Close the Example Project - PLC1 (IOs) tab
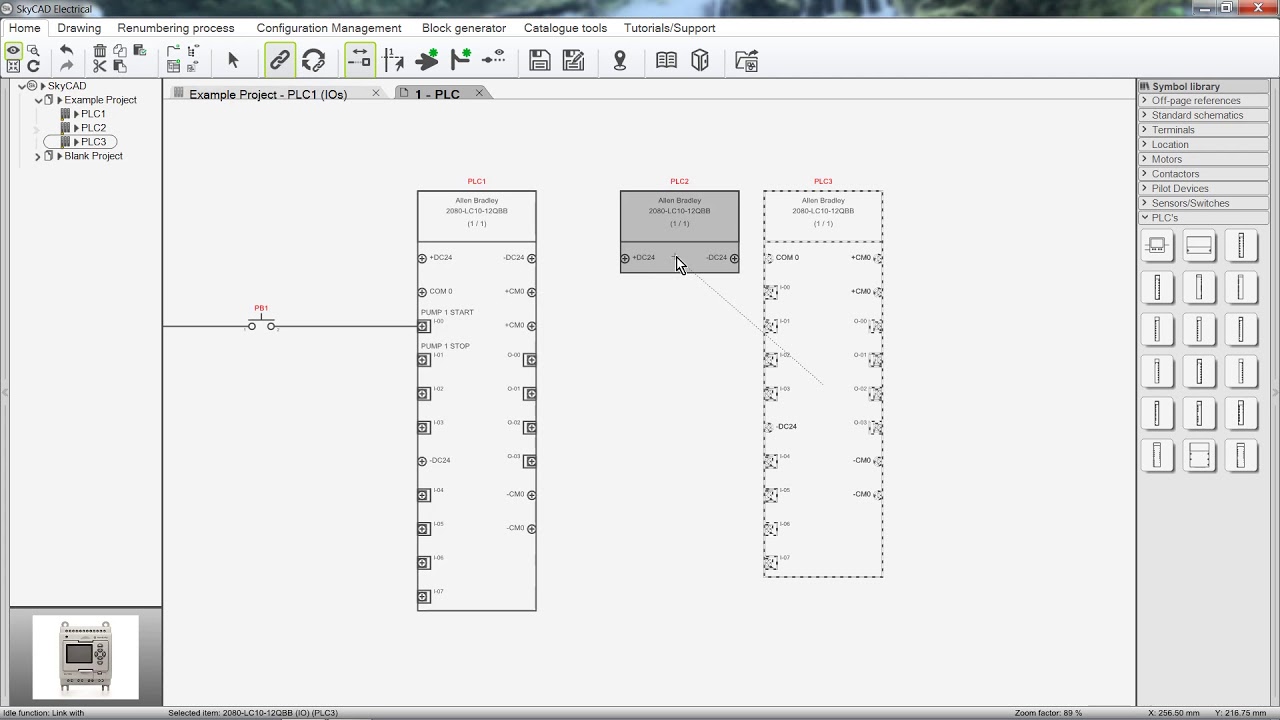 click(376, 93)
